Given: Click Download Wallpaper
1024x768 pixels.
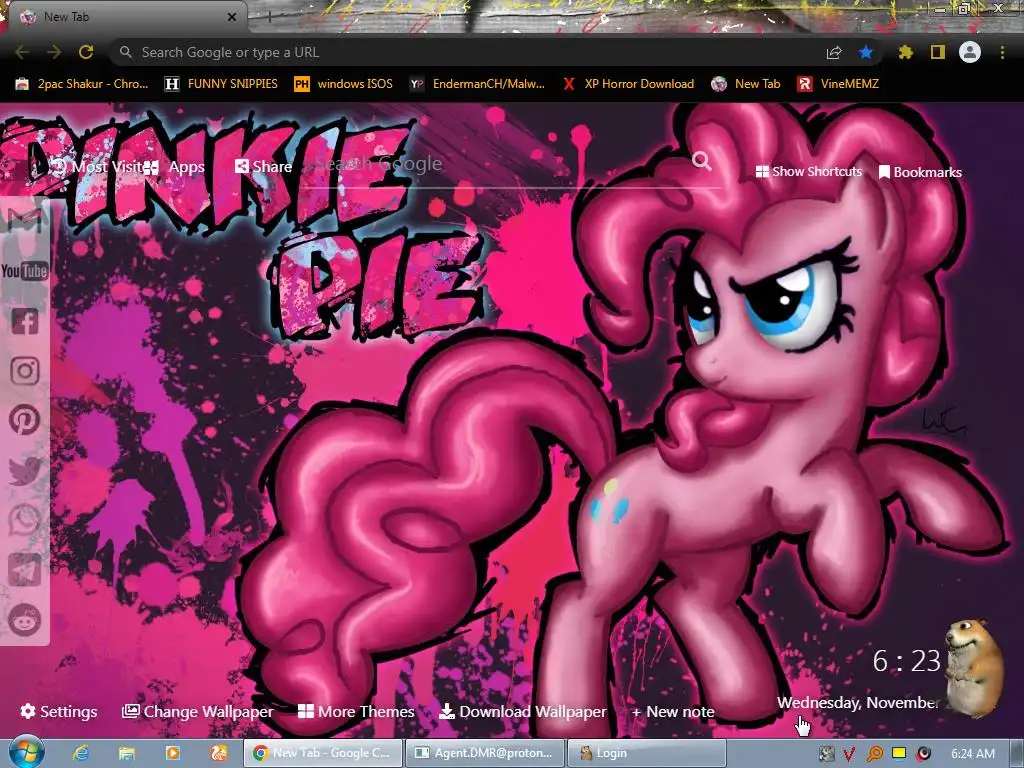Looking at the screenshot, I should coord(523,711).
